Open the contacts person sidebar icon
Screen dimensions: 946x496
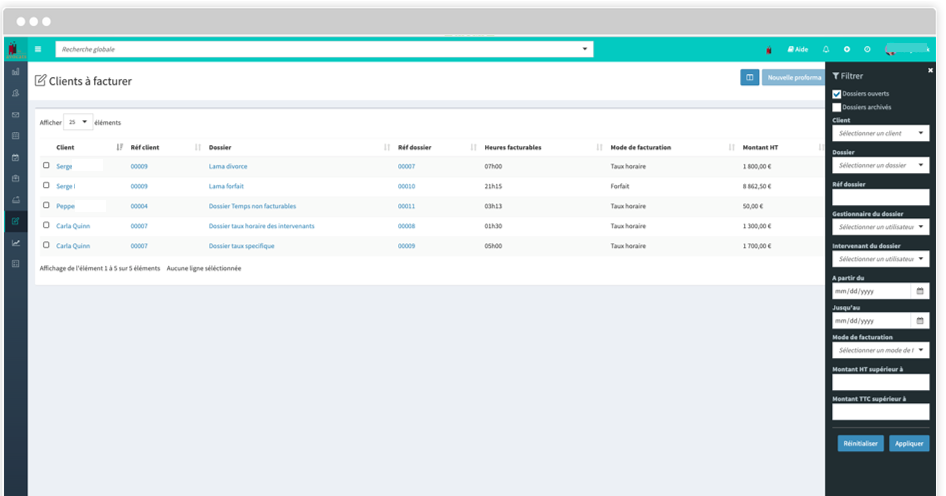click(16, 93)
